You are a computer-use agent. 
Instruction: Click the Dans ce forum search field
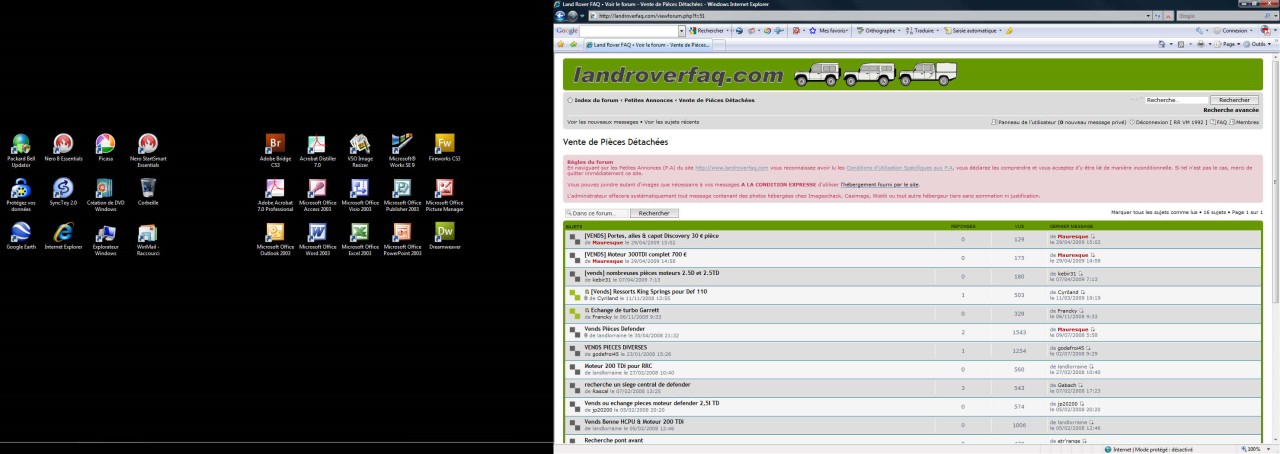point(598,213)
